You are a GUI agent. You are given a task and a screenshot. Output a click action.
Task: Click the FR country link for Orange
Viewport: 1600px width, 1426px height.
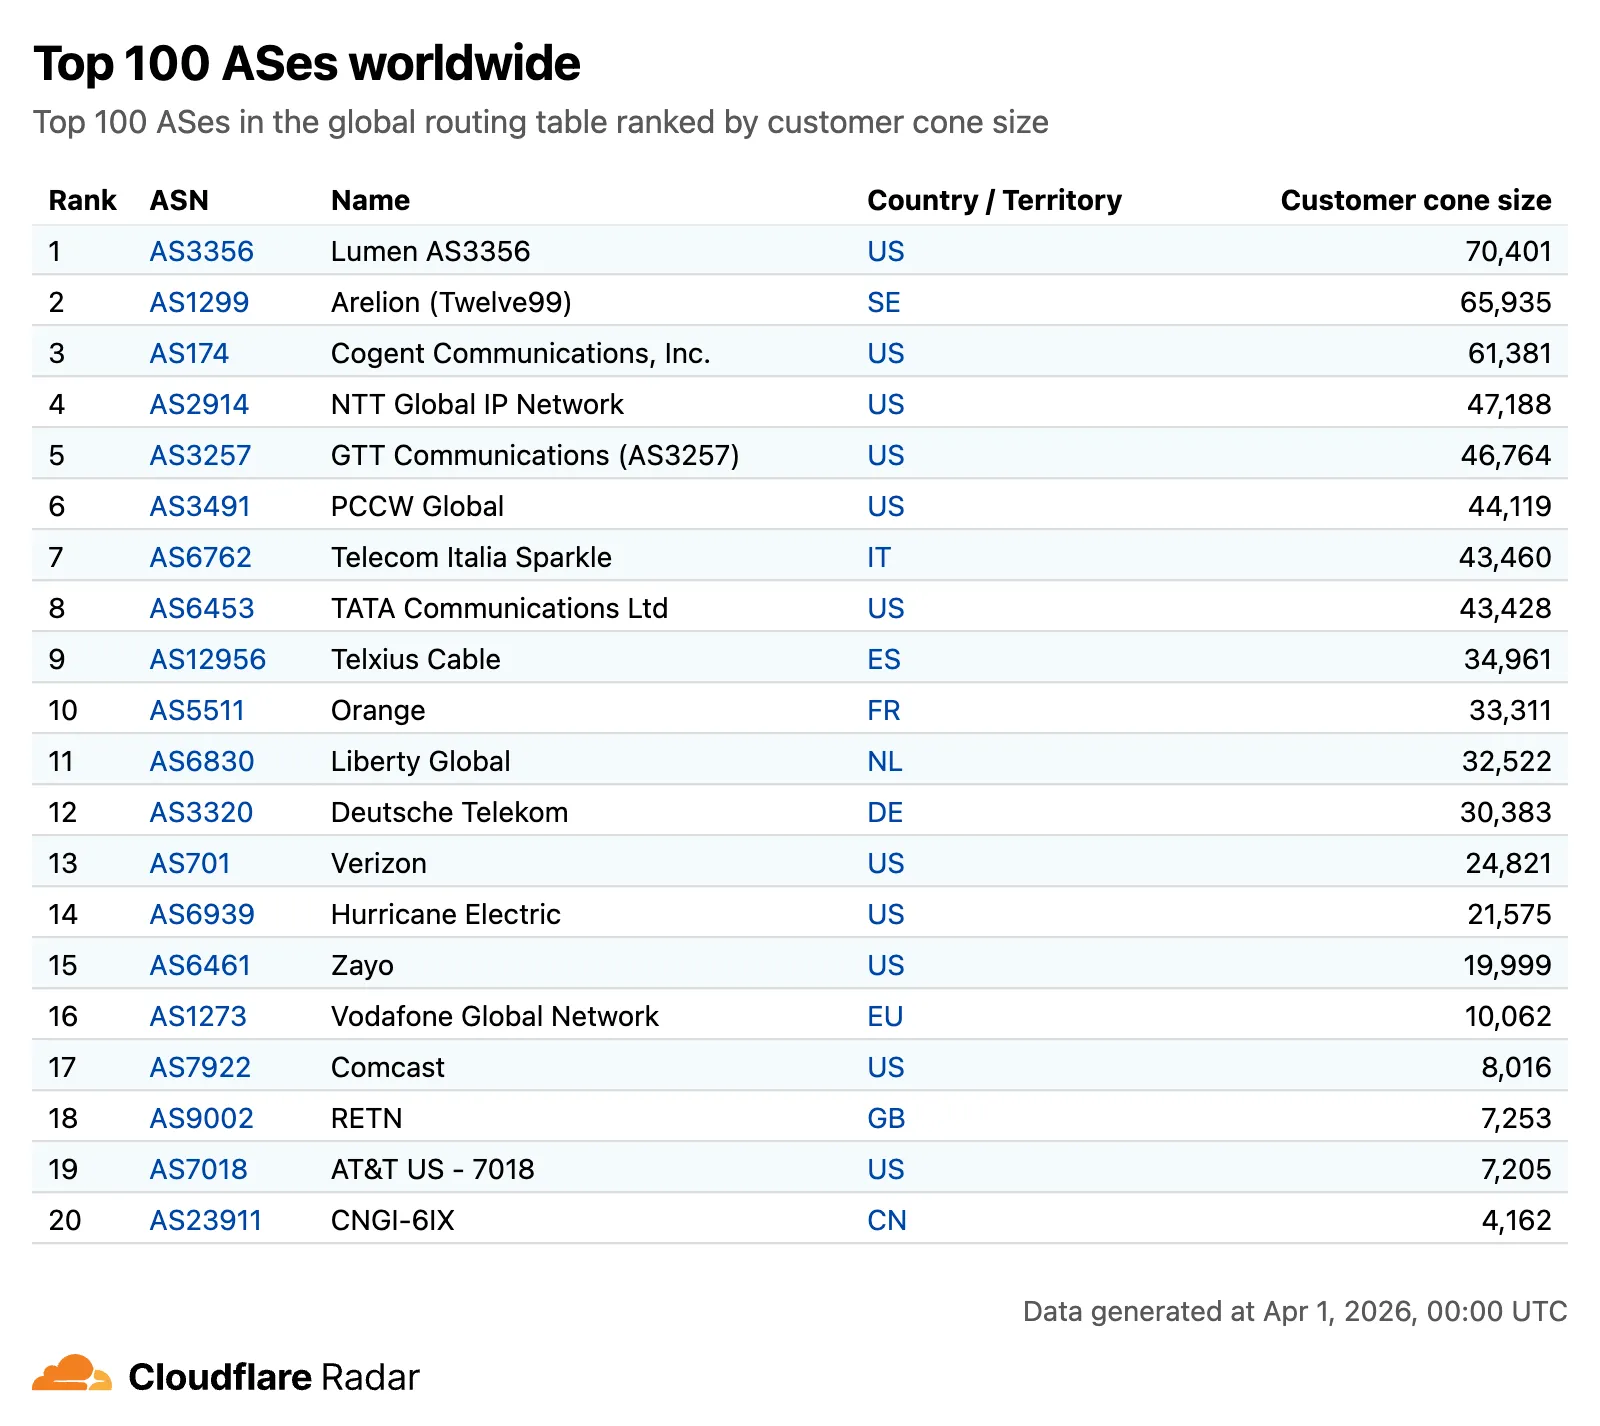883,710
